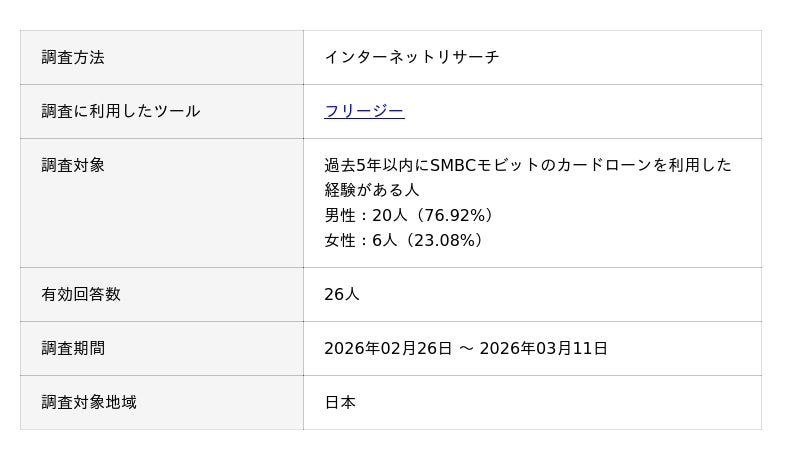Click the start date 2026年02月26日

[x=388, y=348]
